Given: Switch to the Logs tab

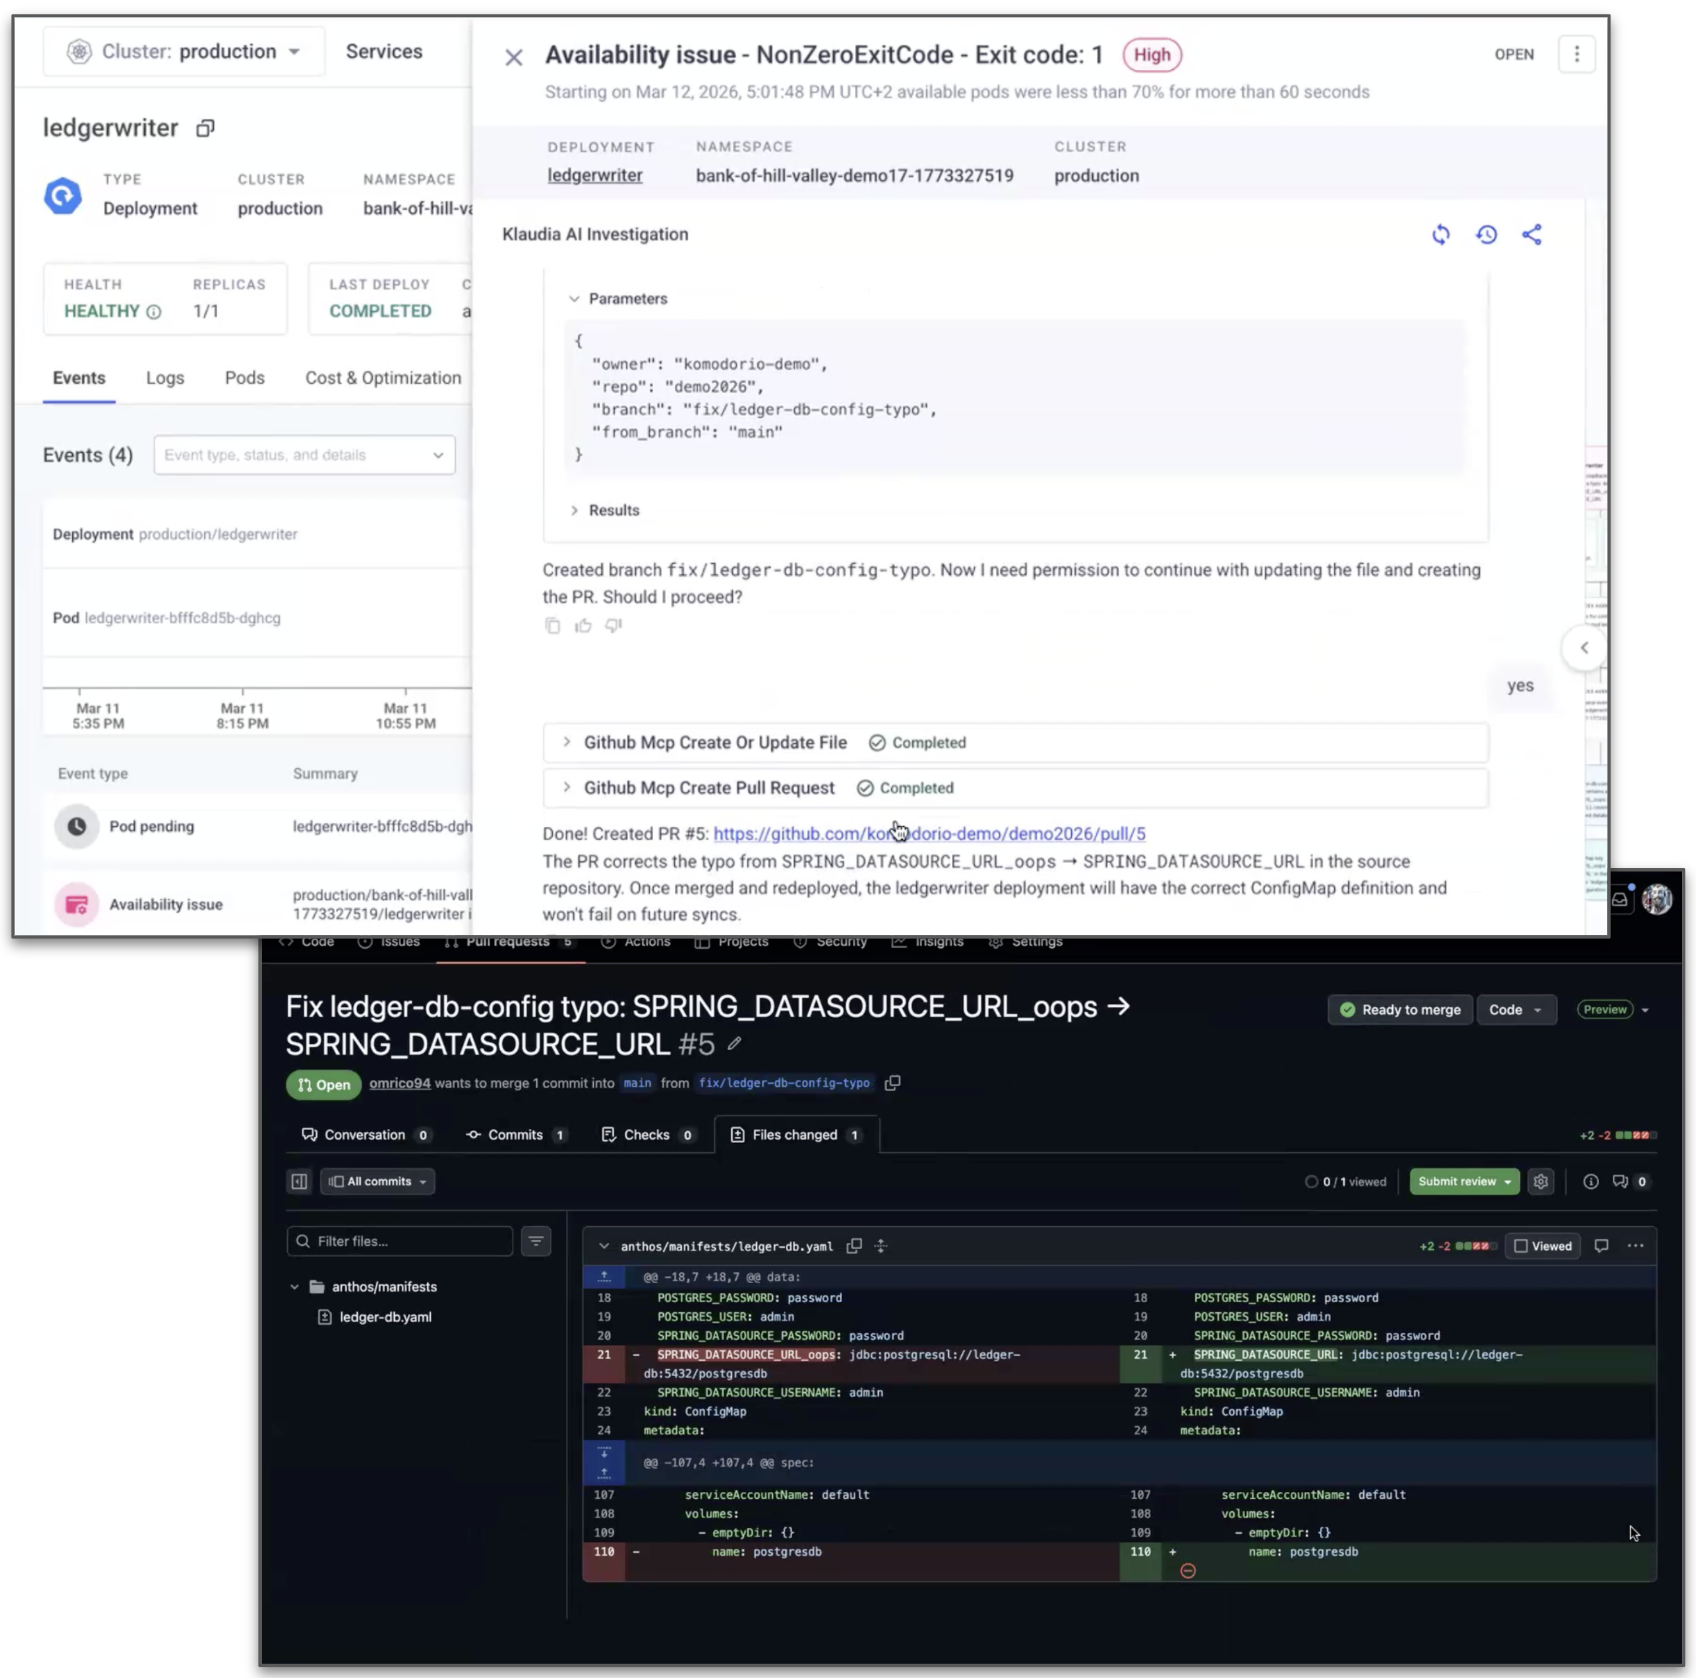Looking at the screenshot, I should click(x=165, y=378).
